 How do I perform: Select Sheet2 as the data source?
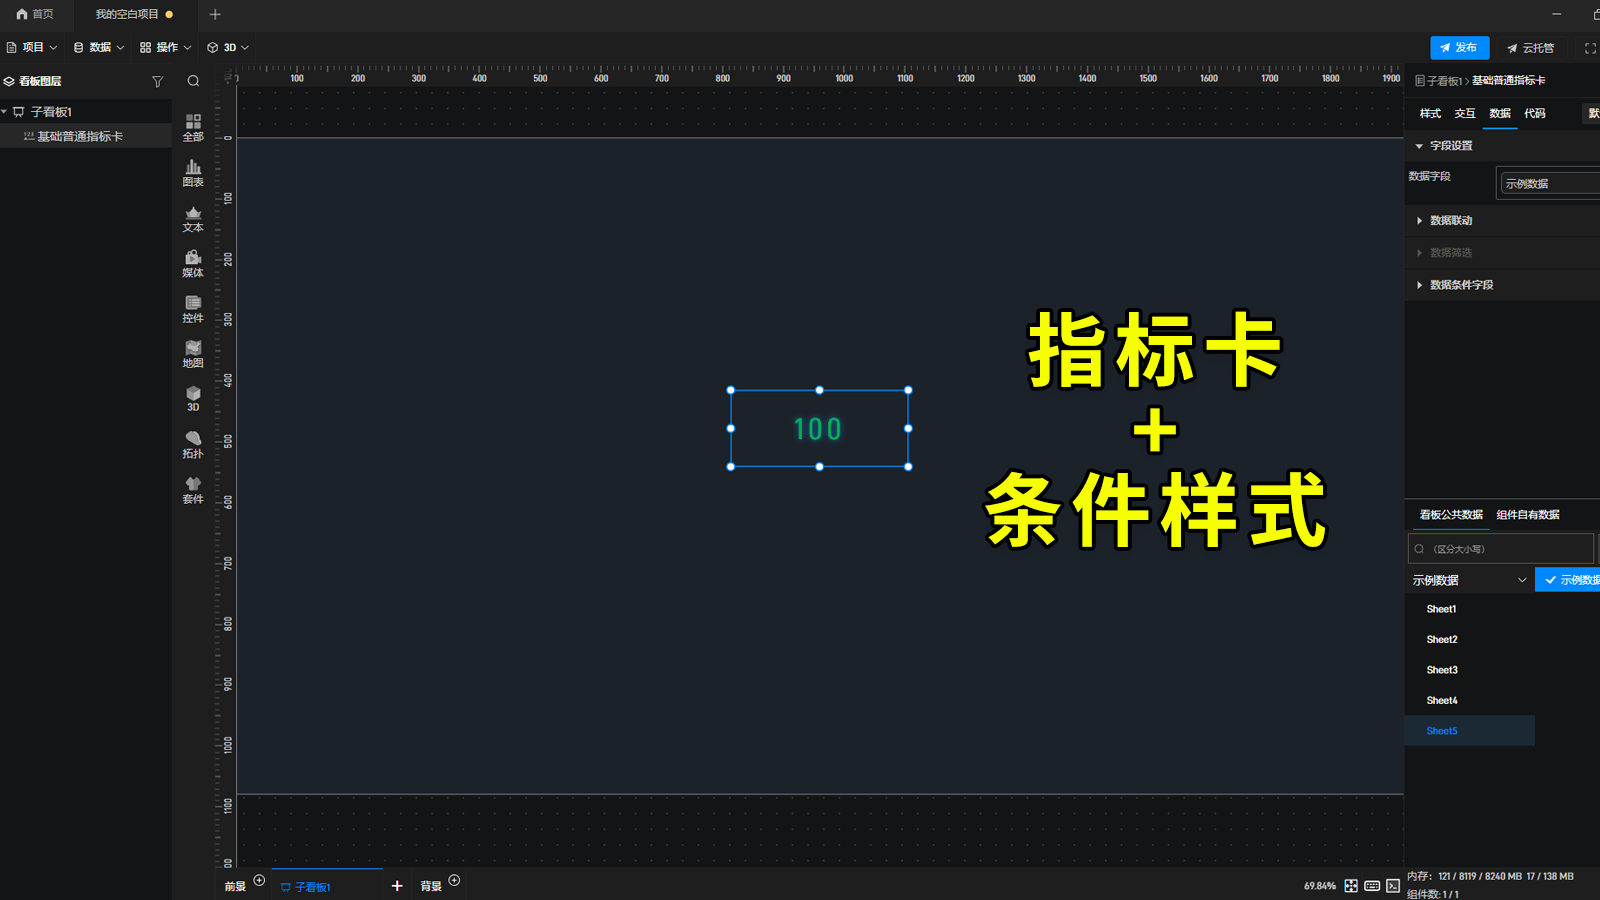[1441, 639]
